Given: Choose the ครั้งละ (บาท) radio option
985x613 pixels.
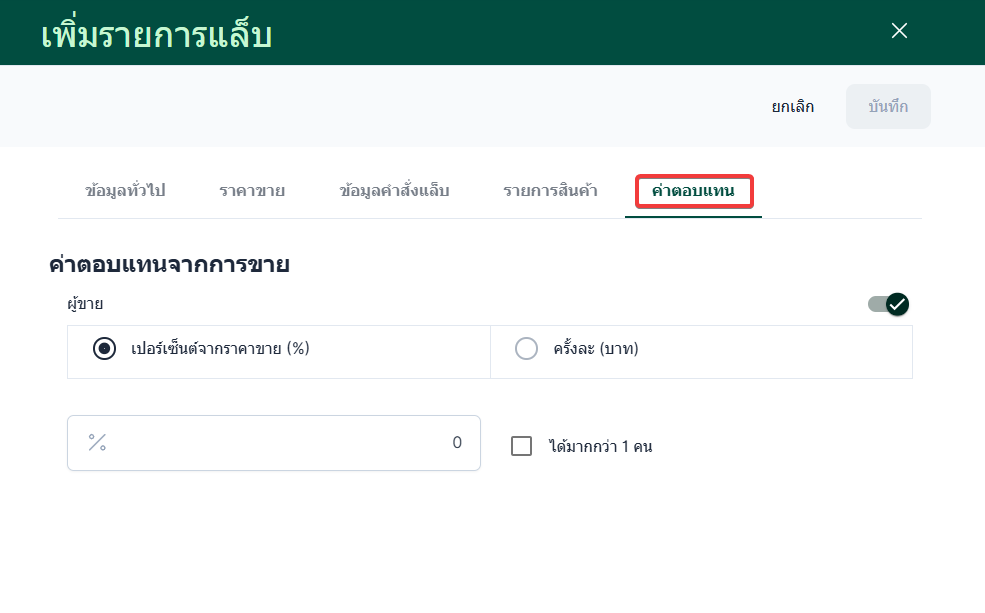Looking at the screenshot, I should [526, 349].
